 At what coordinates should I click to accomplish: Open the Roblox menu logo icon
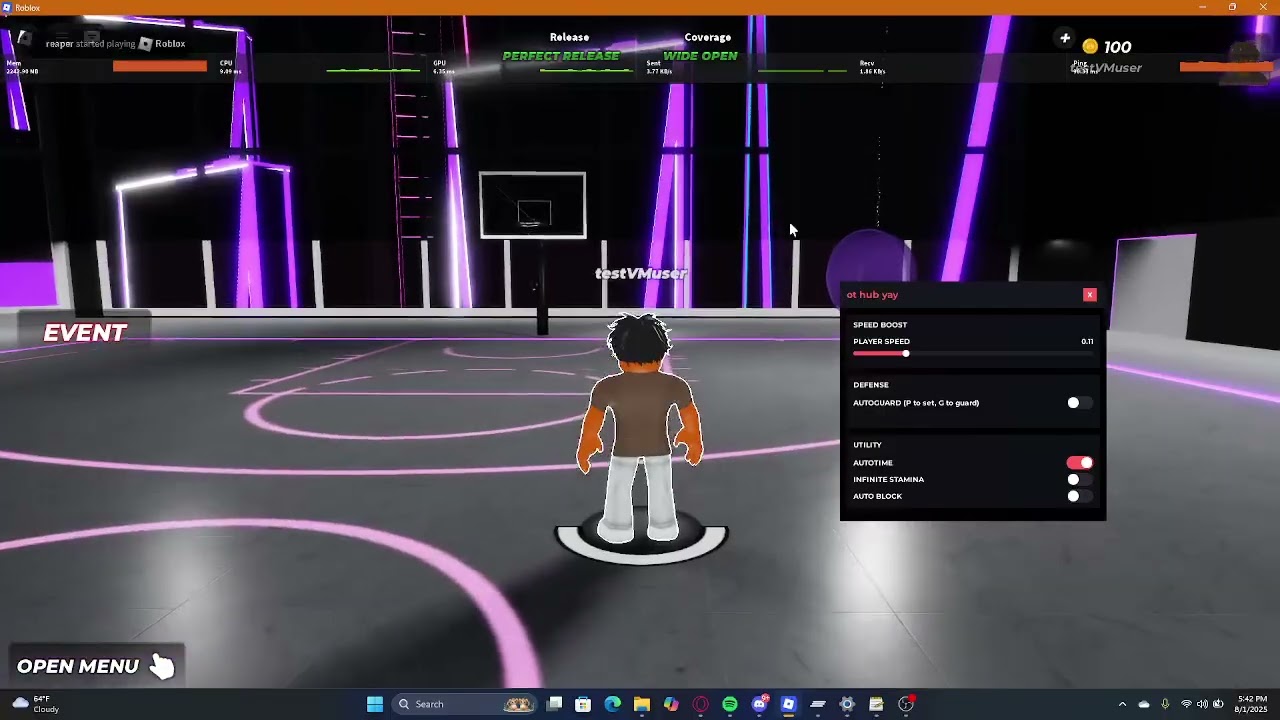pos(23,38)
